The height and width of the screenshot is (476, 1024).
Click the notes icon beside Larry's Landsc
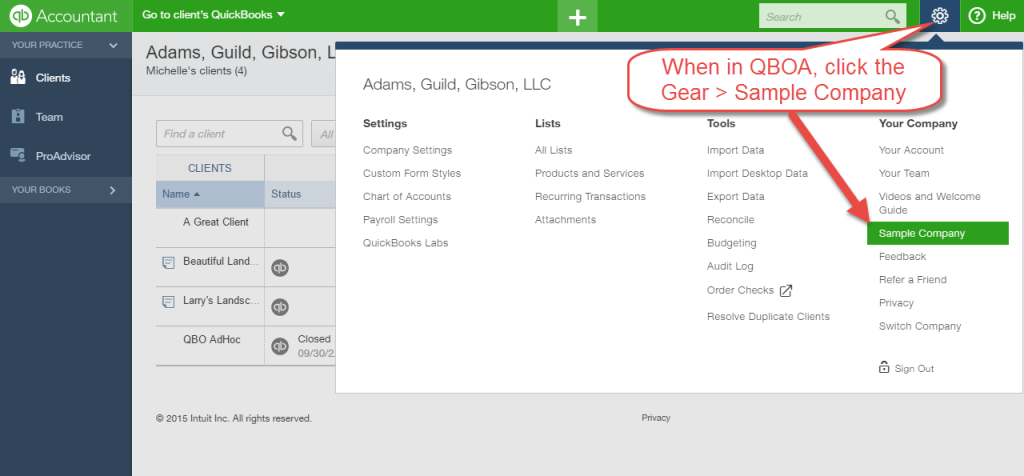point(168,302)
